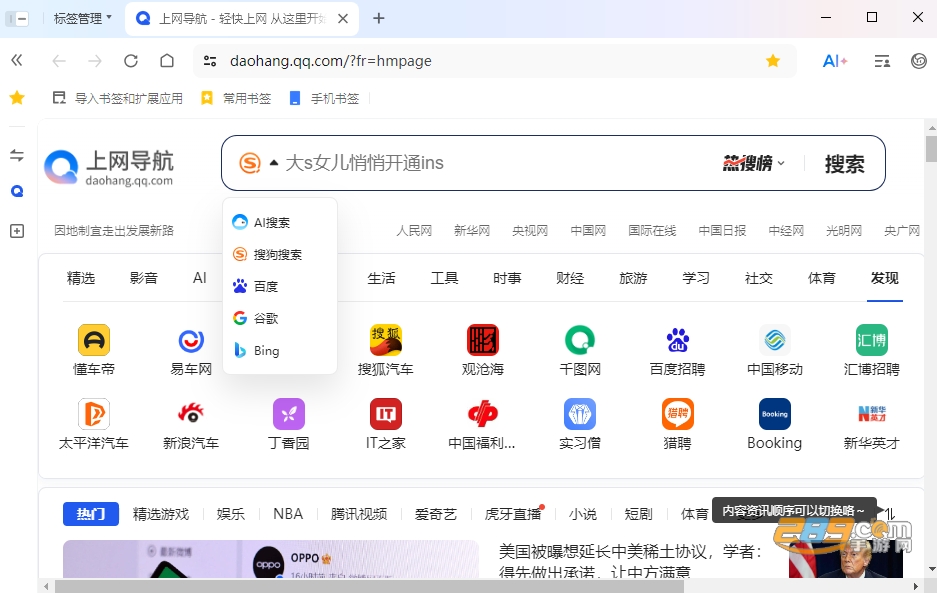Screen dimensions: 937x593
Task: Open the browser home page
Action: click(167, 61)
